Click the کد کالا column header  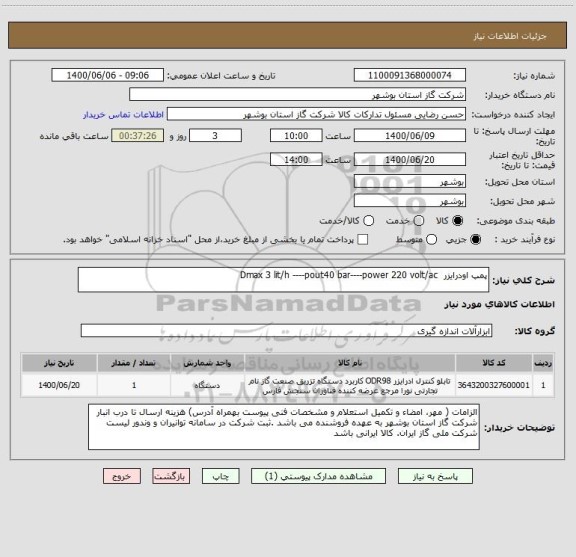(x=494, y=363)
